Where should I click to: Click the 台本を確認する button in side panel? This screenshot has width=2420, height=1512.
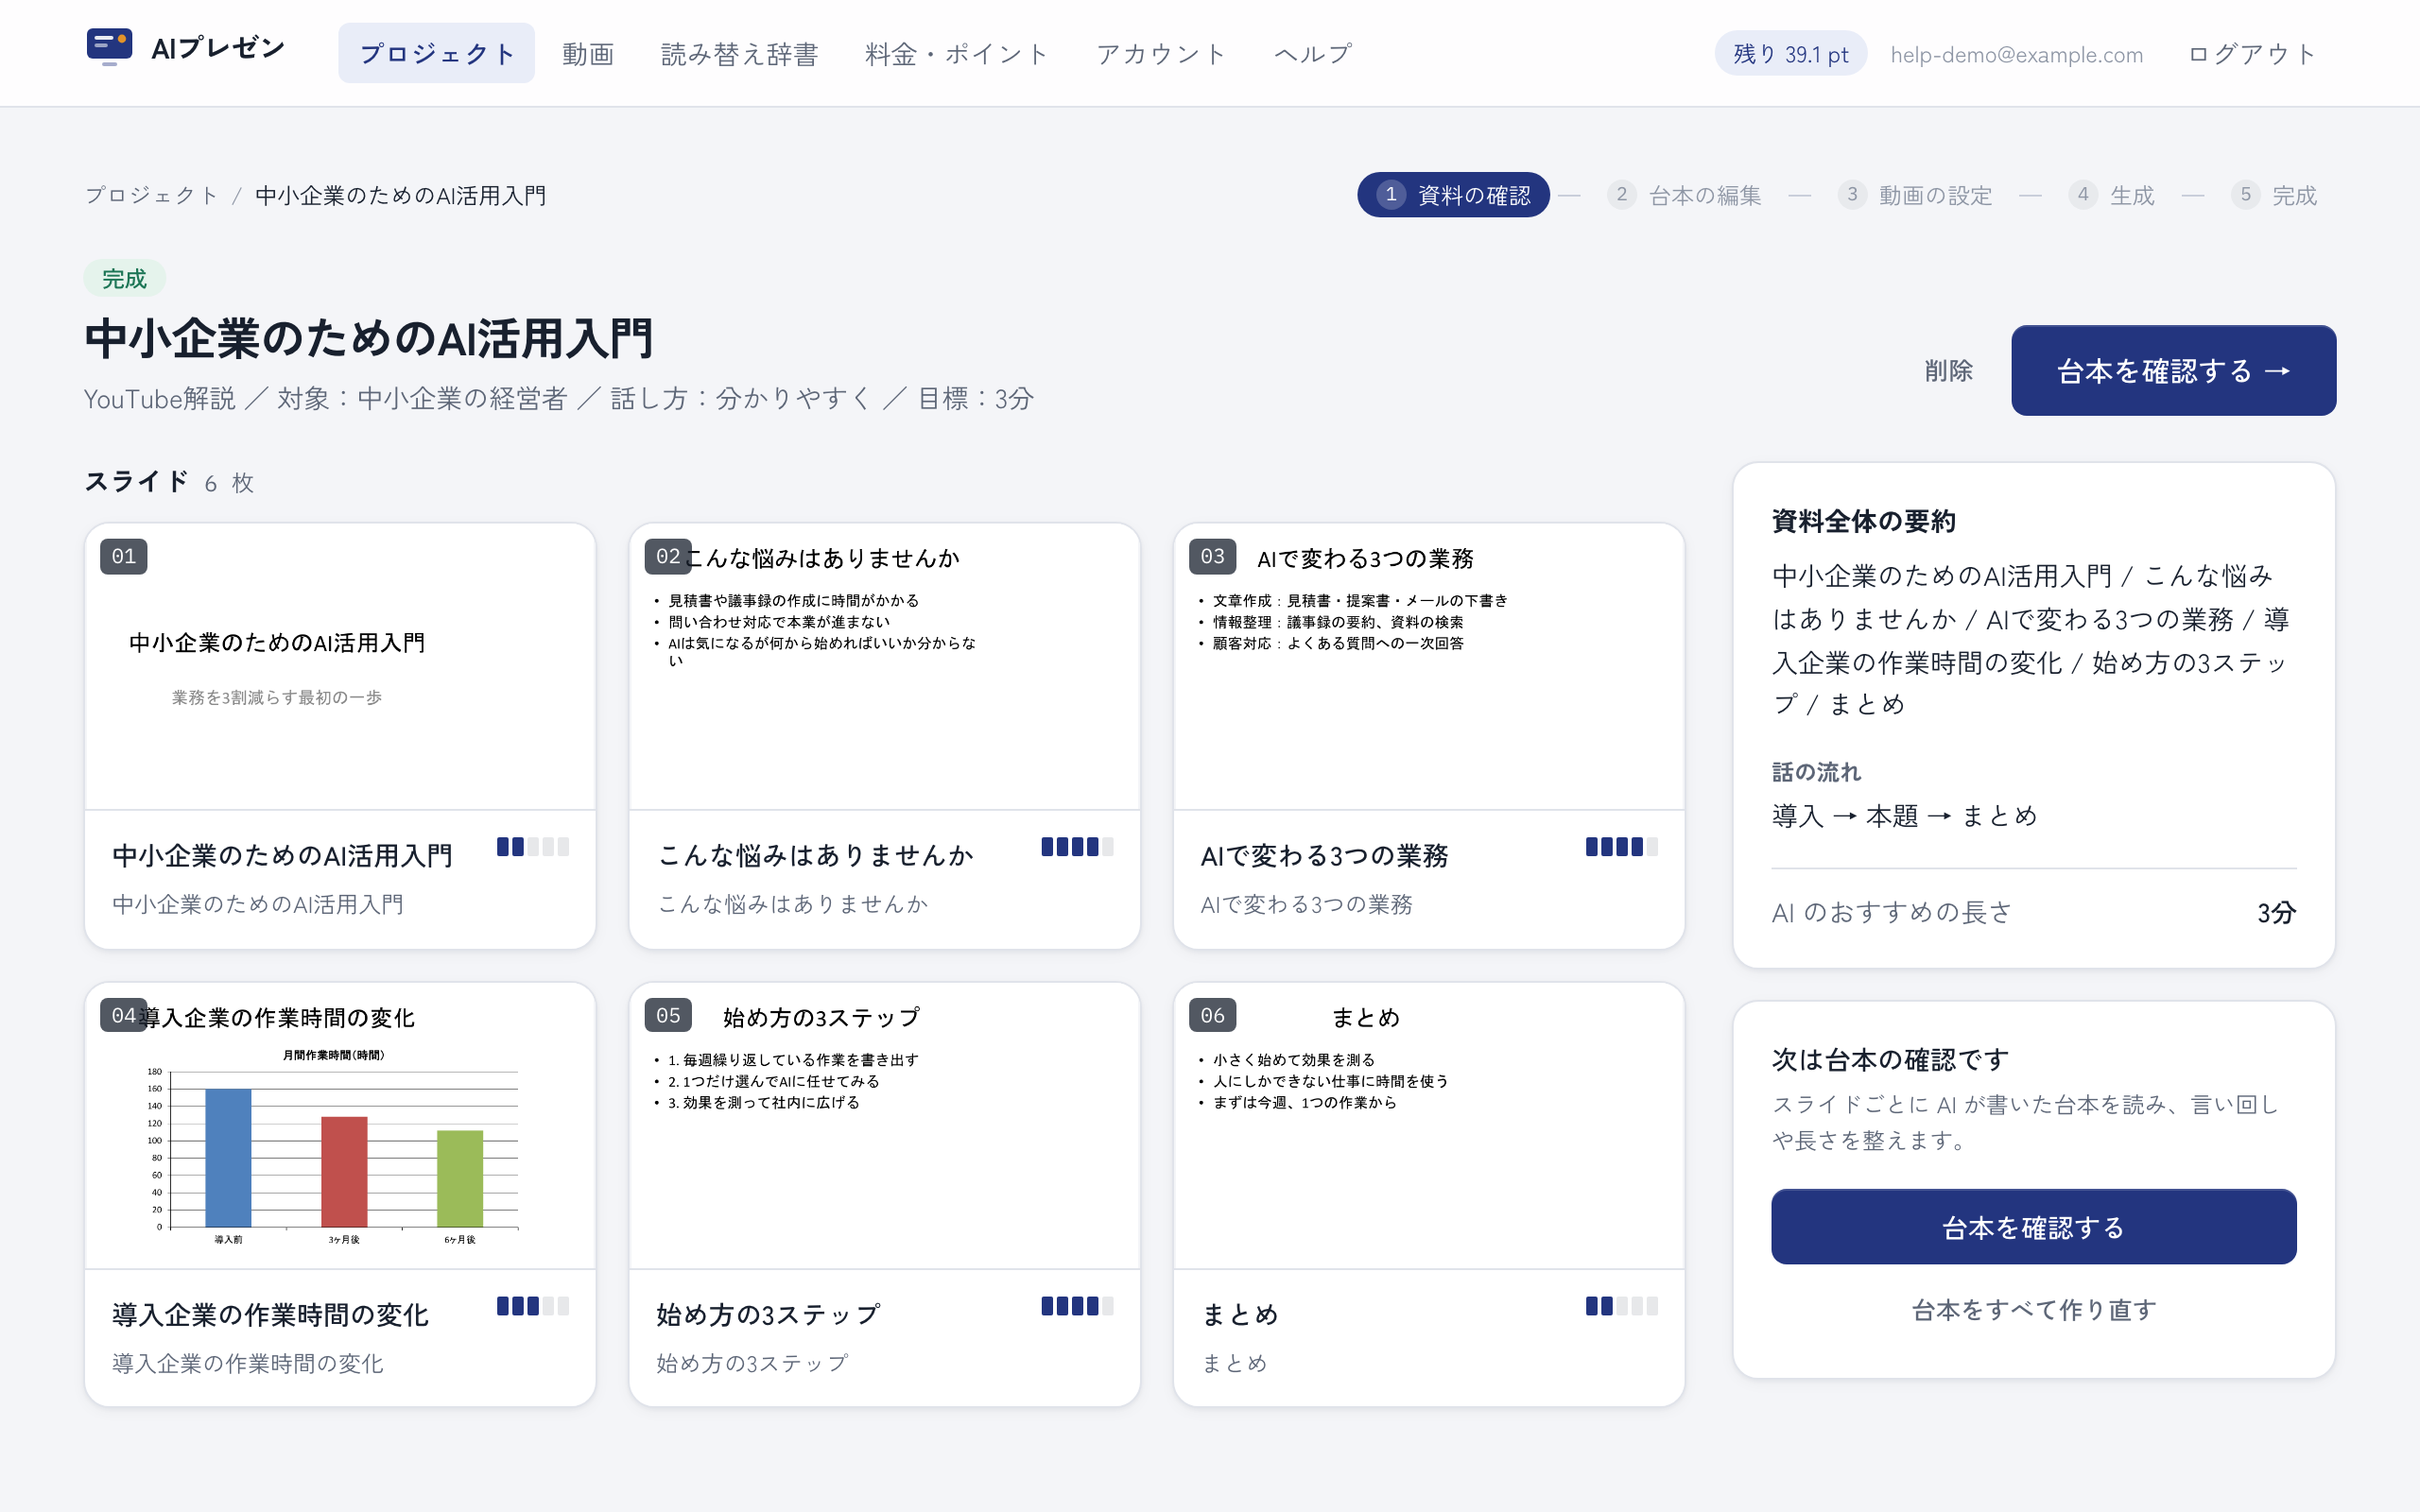coord(2033,1227)
